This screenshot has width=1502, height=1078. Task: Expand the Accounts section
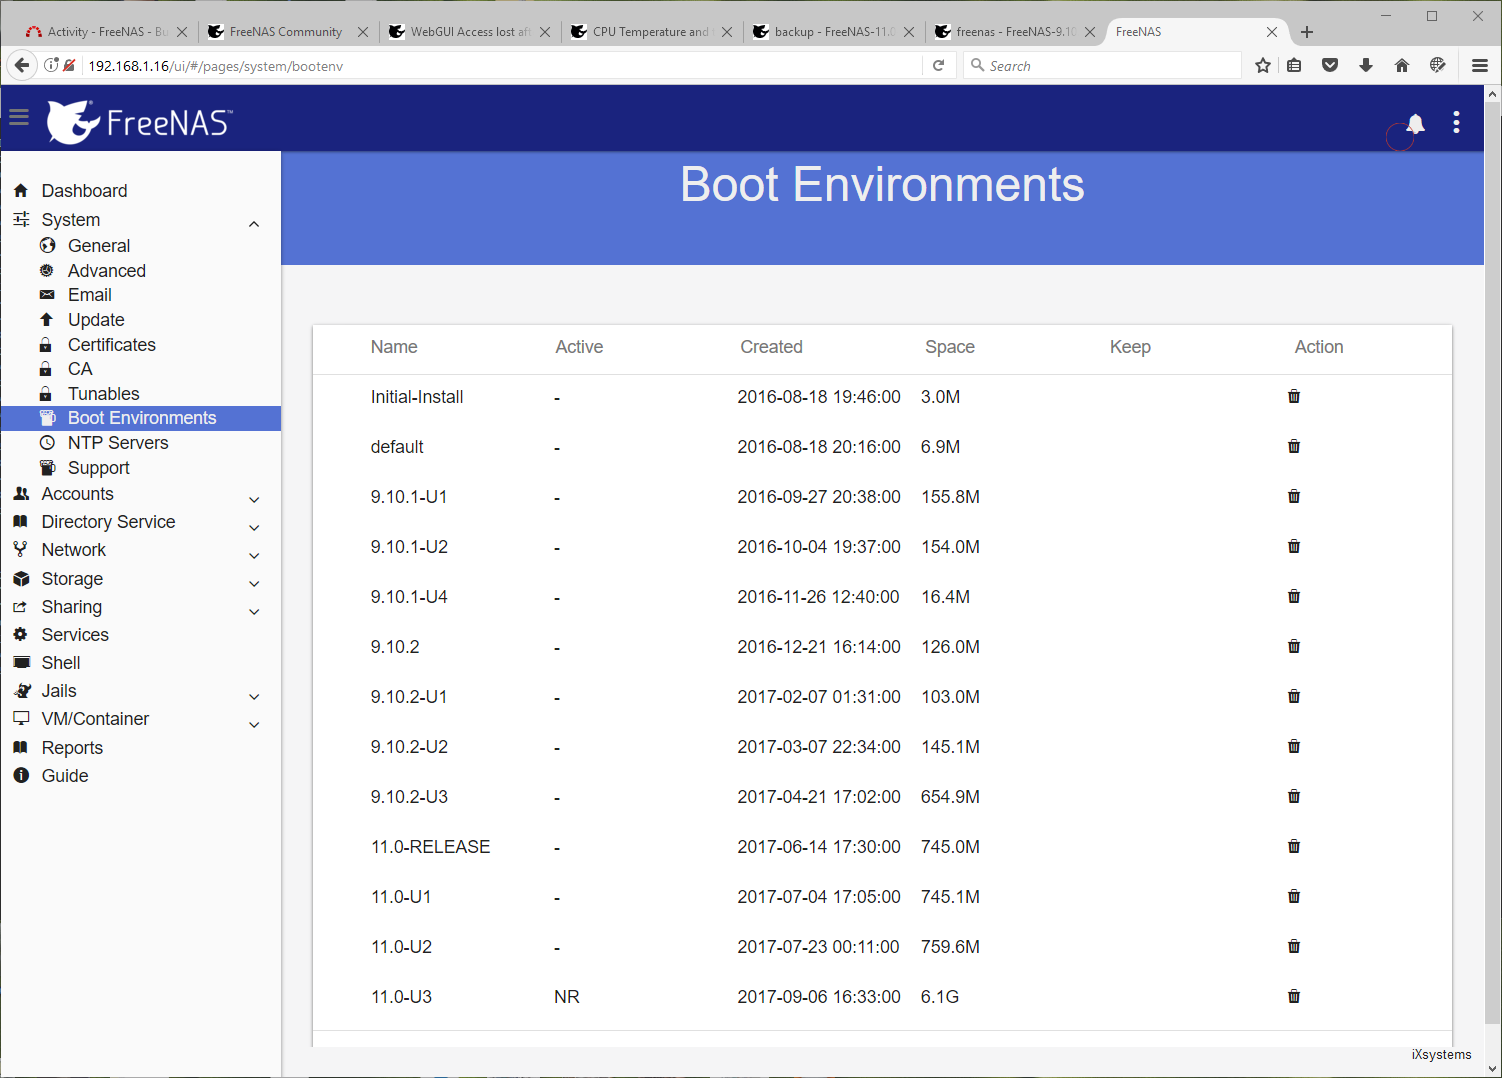click(254, 499)
